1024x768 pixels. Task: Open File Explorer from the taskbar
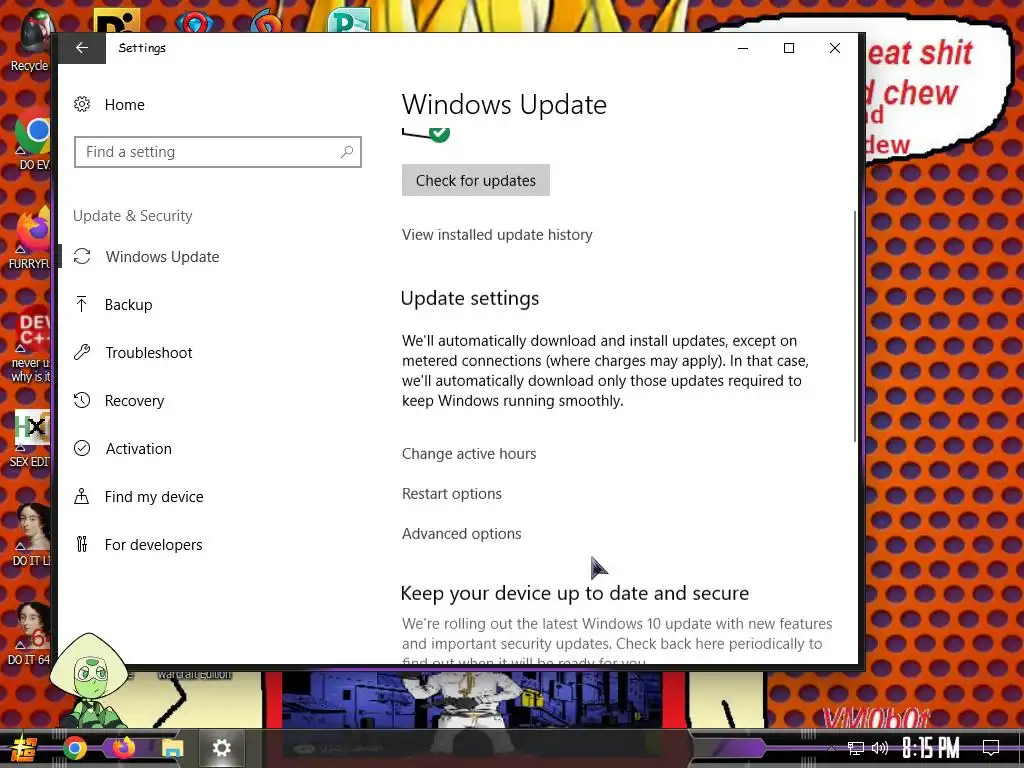(173, 748)
